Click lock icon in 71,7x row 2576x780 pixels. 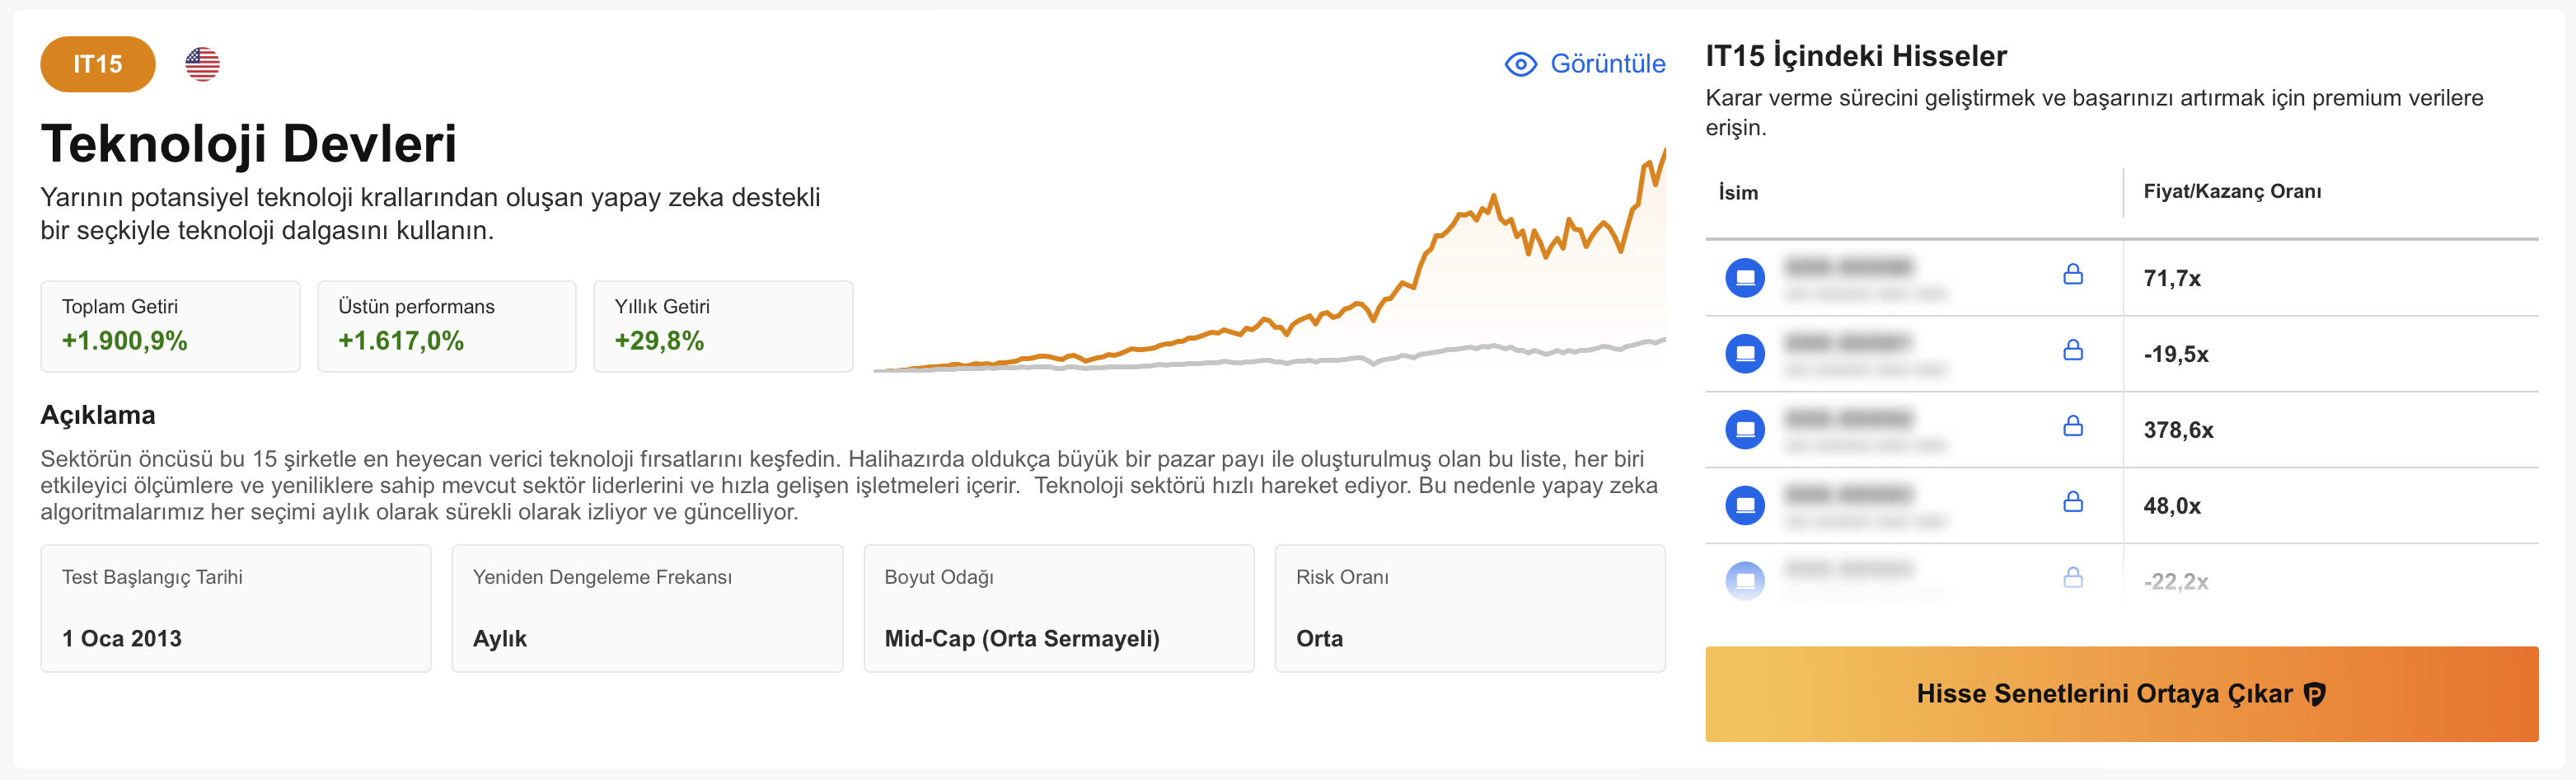tap(2072, 274)
